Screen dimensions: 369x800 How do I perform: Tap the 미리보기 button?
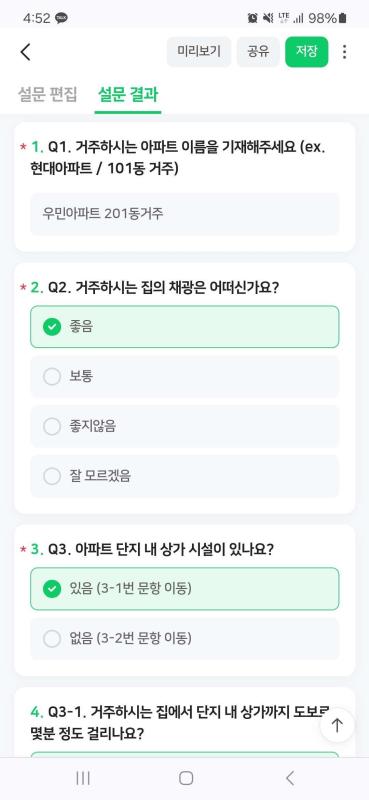coord(199,52)
